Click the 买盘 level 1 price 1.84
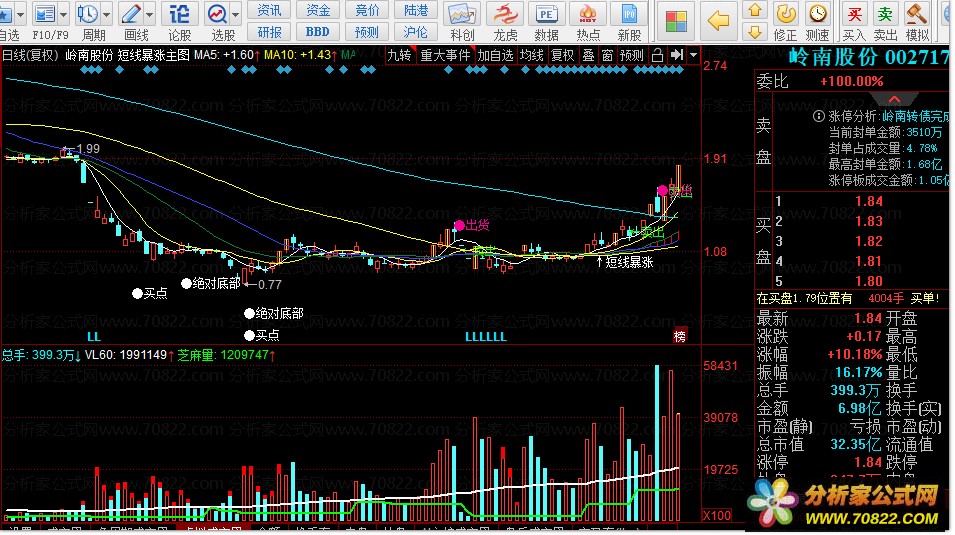Screen dimensions: 955x535 [869, 202]
